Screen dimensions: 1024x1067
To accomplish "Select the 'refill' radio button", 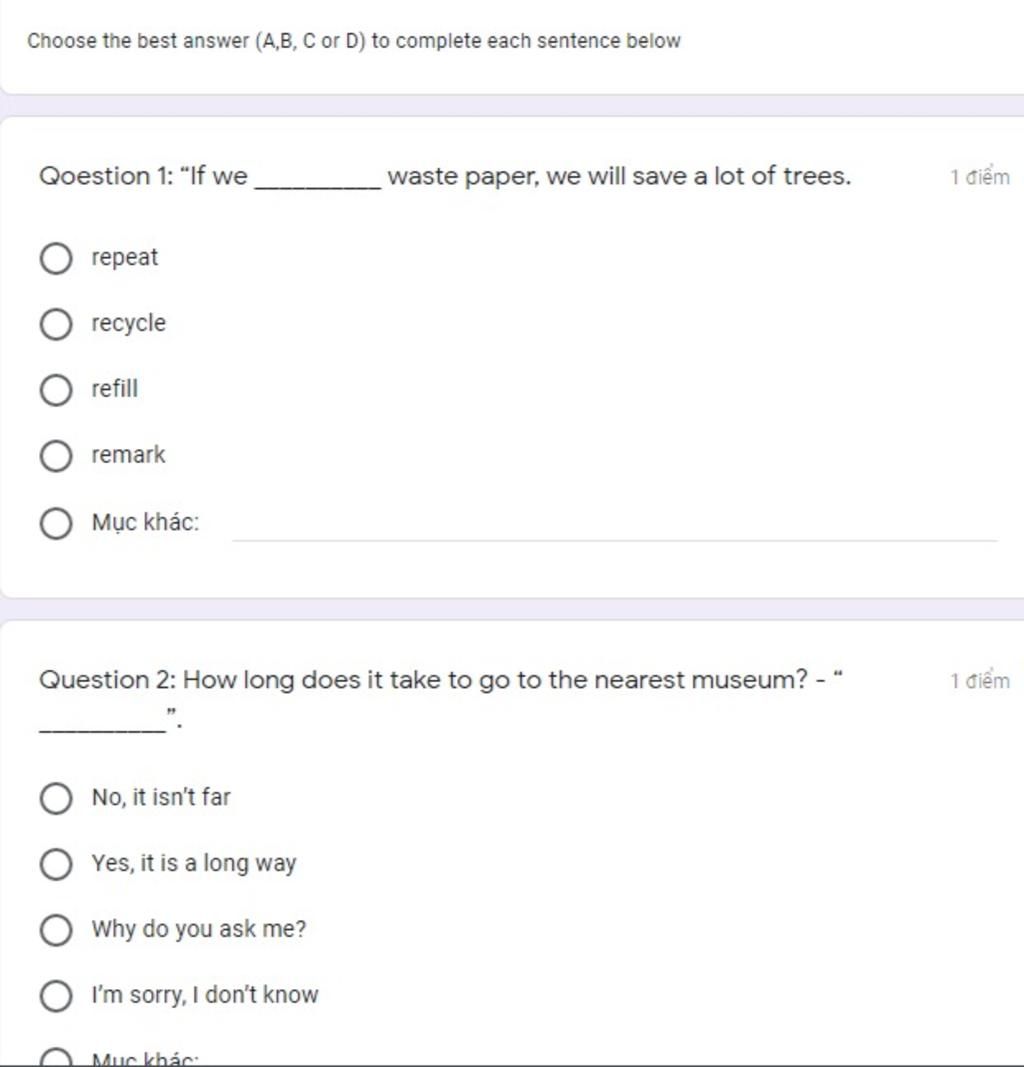I will [x=56, y=390].
